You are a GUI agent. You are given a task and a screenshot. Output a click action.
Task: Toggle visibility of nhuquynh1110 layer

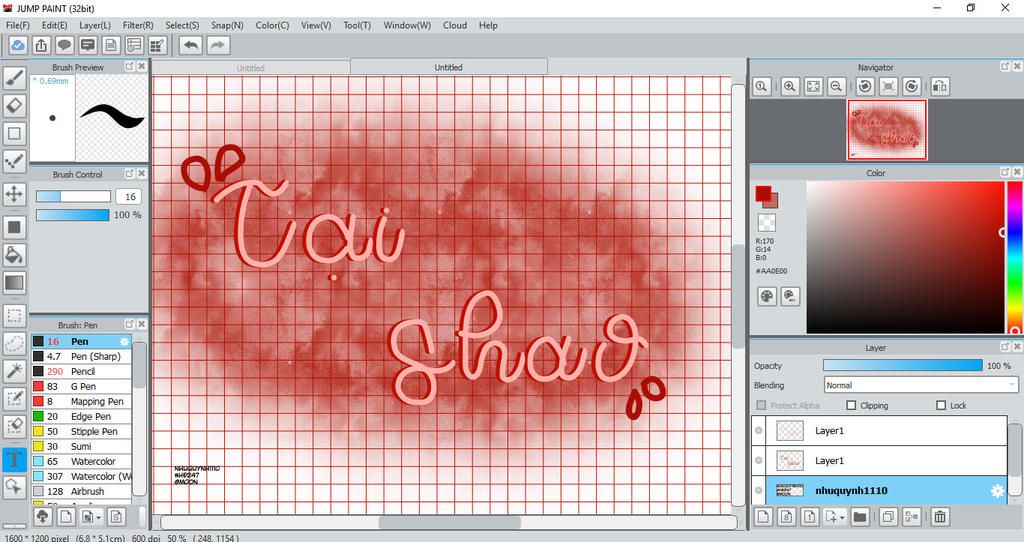coord(759,490)
